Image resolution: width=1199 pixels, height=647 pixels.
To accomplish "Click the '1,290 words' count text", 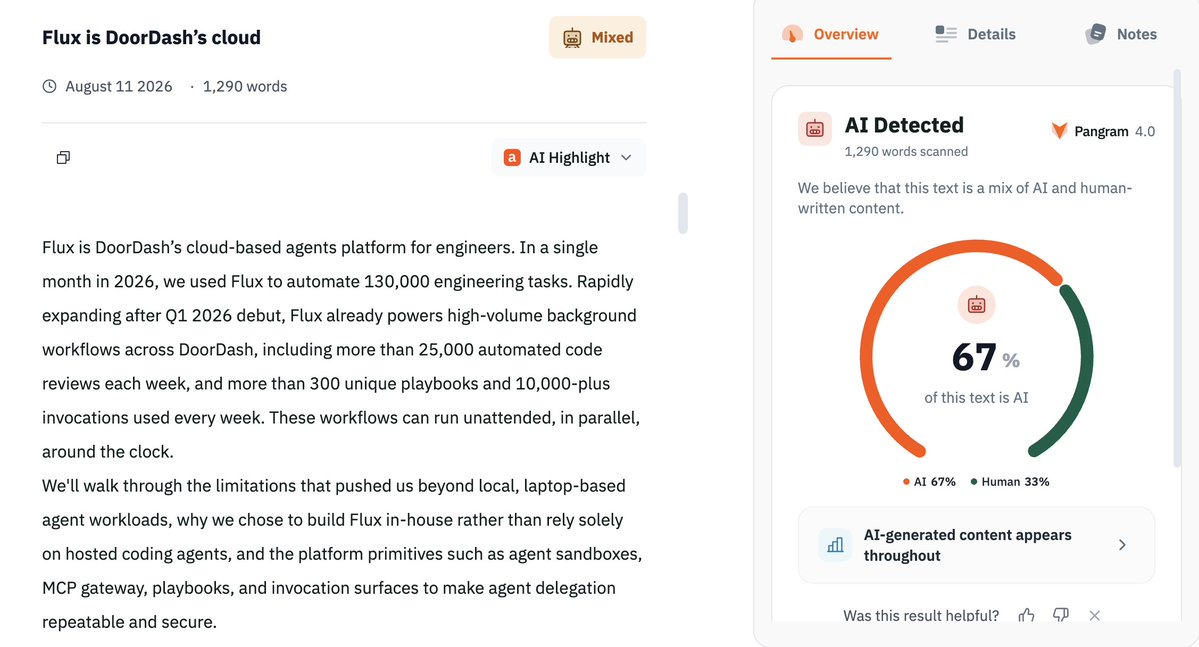I will coord(245,86).
